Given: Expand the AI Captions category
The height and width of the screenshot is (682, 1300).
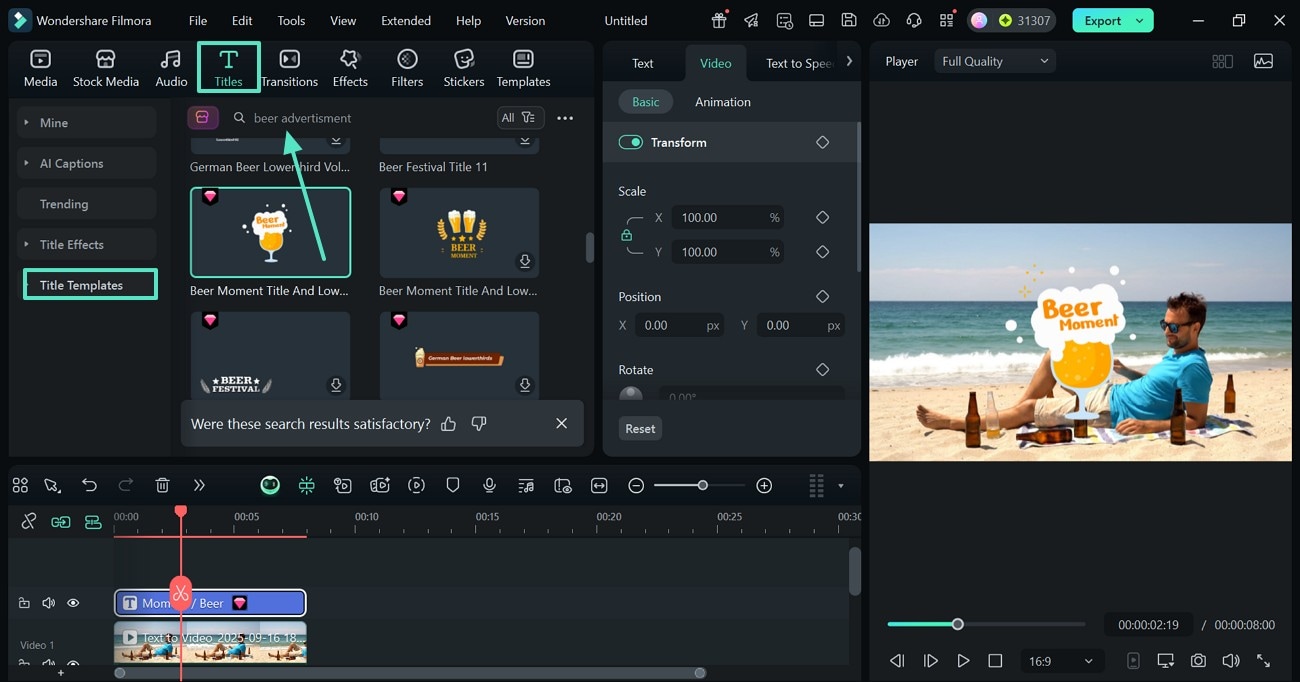Looking at the screenshot, I should (87, 163).
